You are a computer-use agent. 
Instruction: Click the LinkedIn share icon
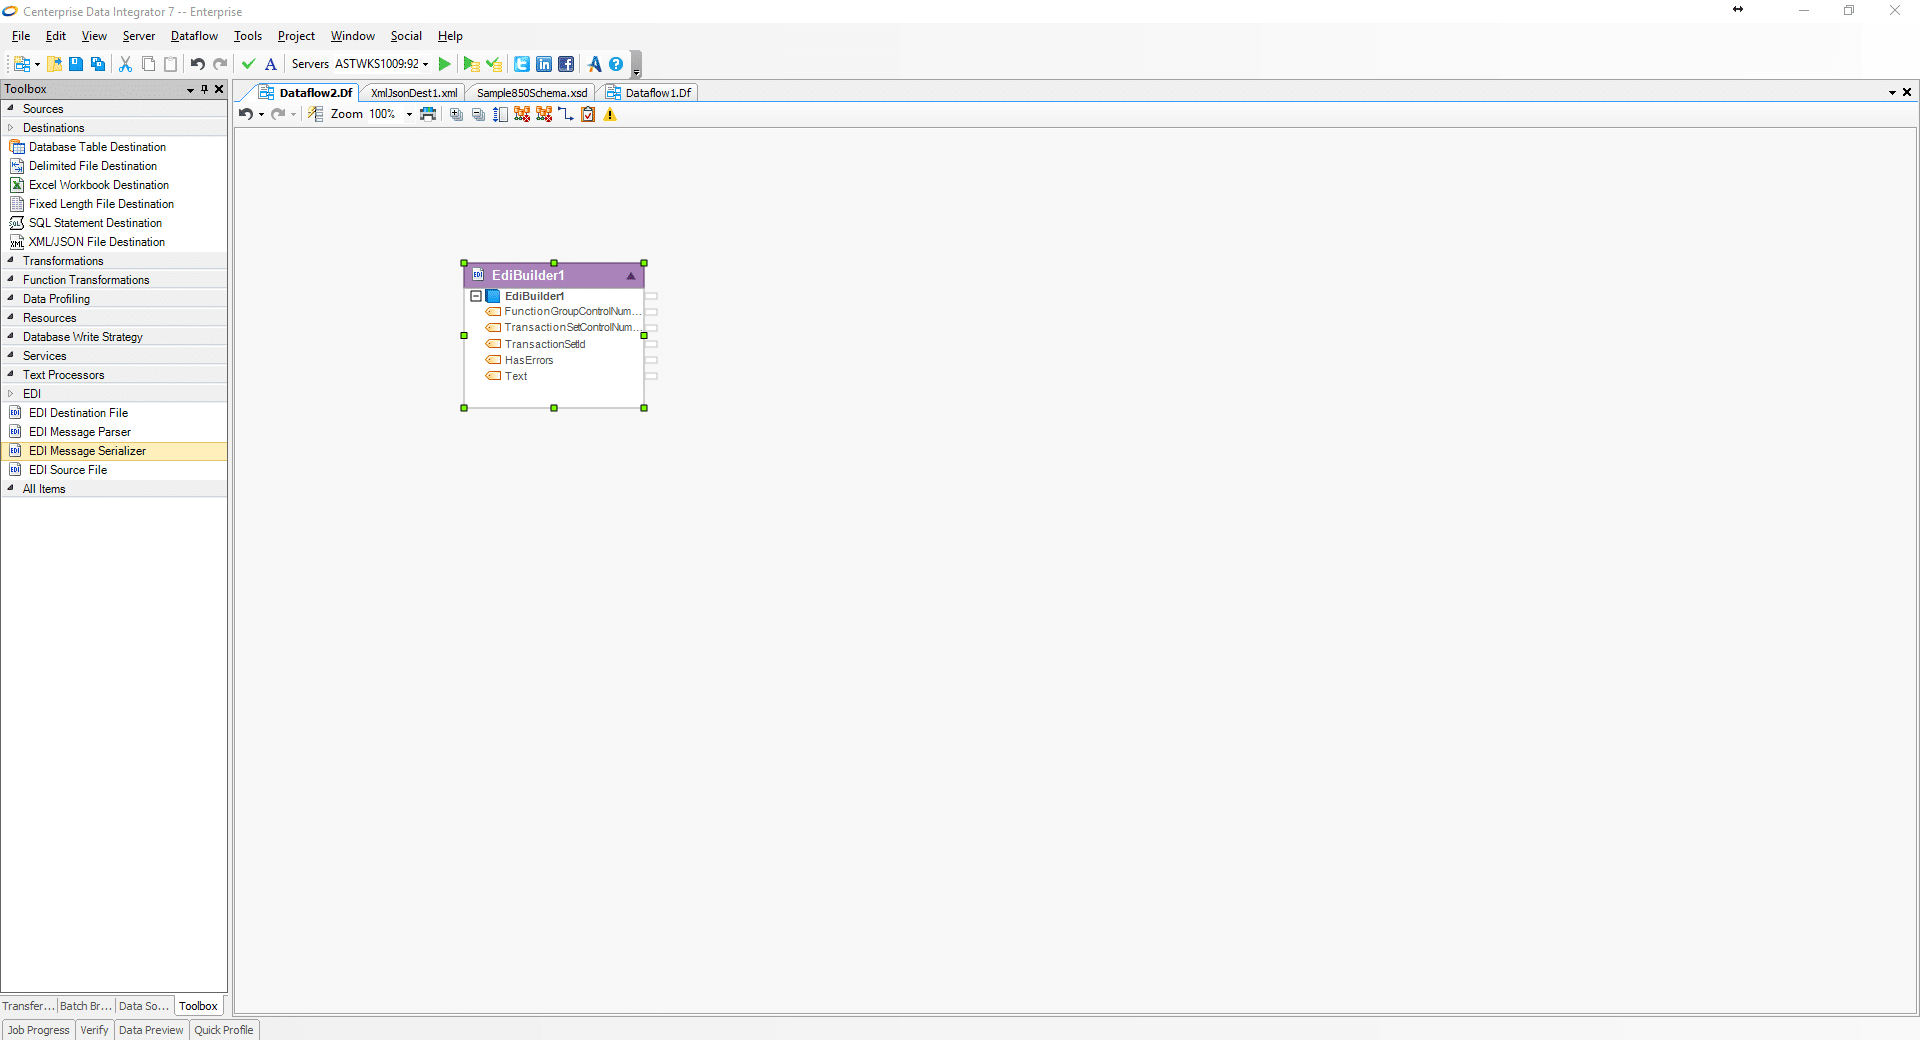coord(544,64)
